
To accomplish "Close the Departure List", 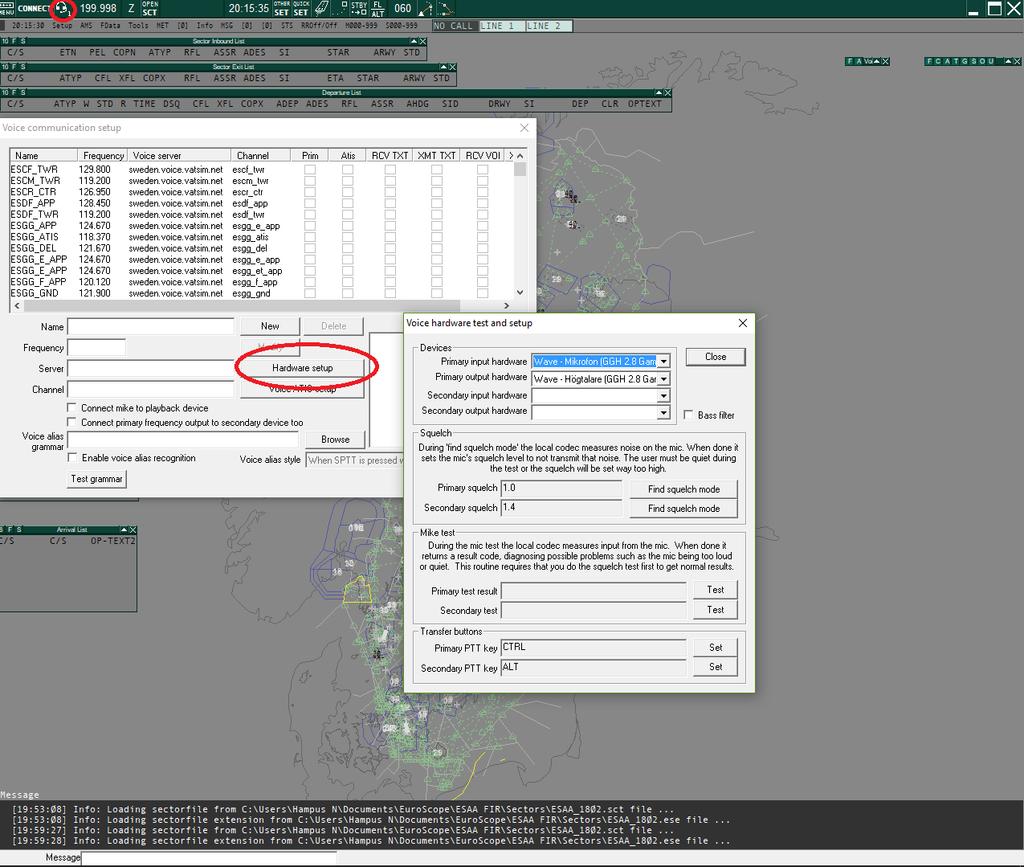I will (667, 93).
